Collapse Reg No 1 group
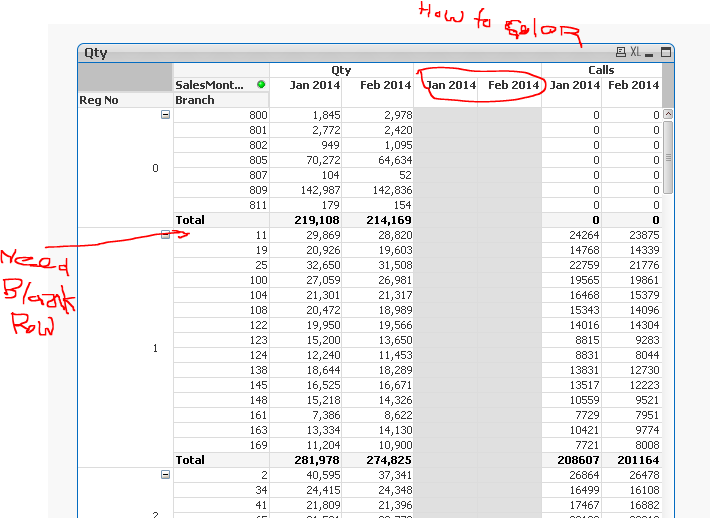This screenshot has height=518, width=710. coord(165,235)
